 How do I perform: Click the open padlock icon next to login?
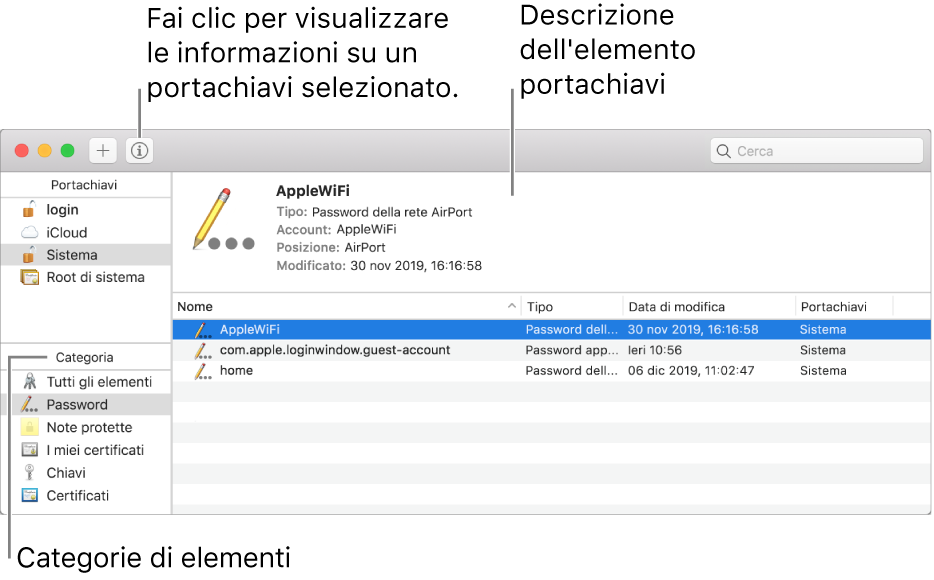tap(29, 209)
